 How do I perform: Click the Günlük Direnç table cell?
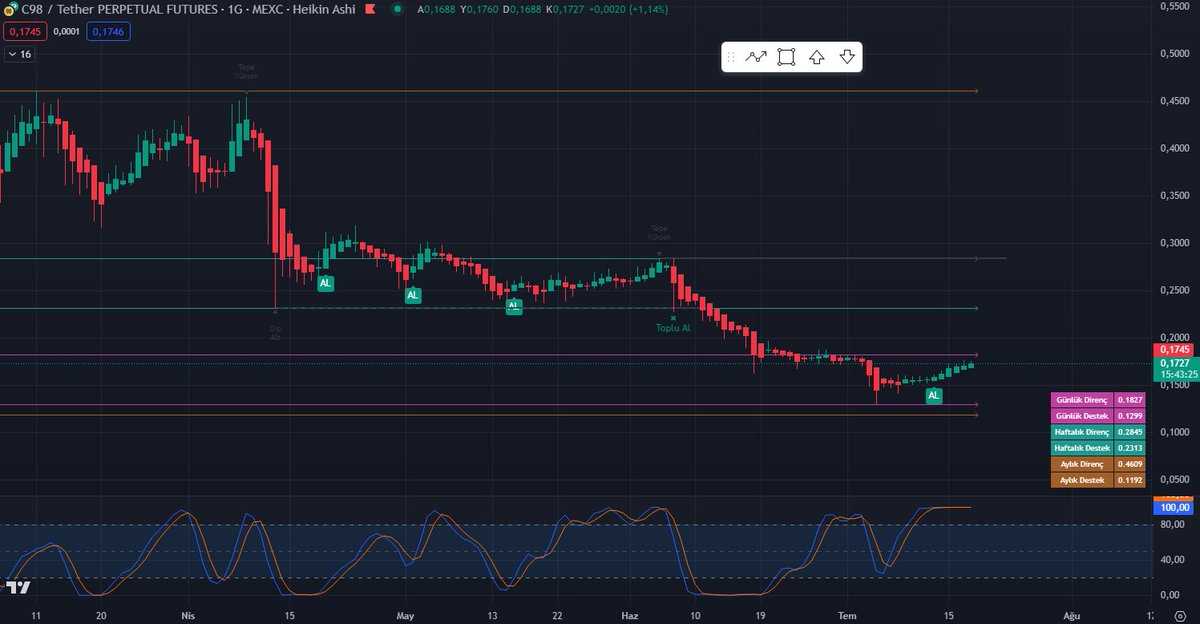tap(1082, 400)
